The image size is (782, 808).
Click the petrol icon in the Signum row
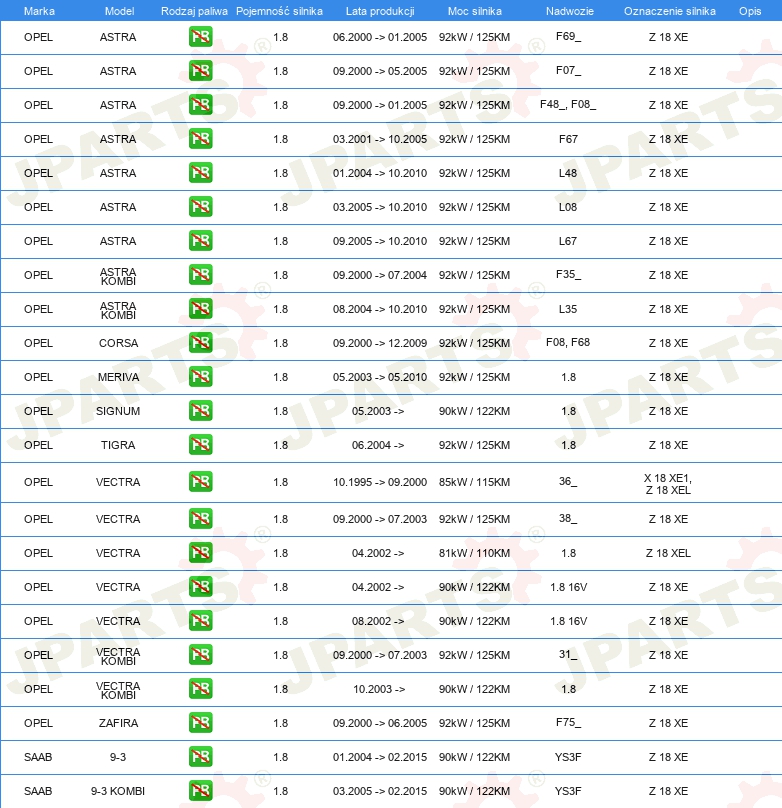pyautogui.click(x=200, y=411)
